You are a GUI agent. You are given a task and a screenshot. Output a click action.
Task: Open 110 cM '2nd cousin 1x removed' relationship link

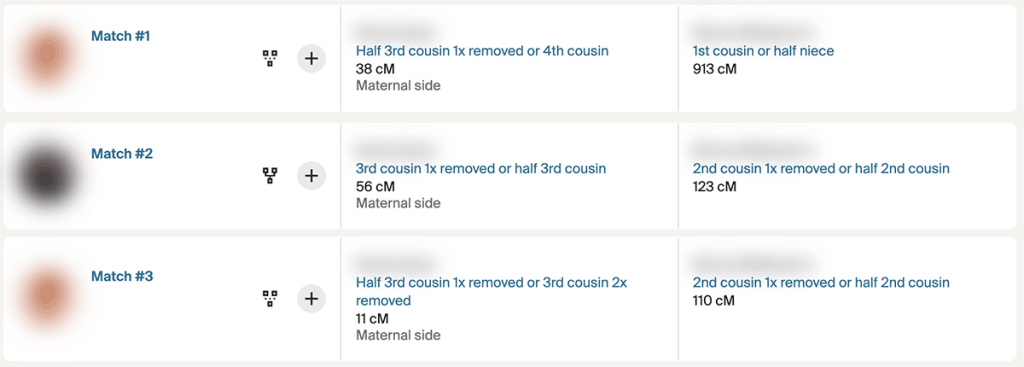pyautogui.click(x=821, y=283)
